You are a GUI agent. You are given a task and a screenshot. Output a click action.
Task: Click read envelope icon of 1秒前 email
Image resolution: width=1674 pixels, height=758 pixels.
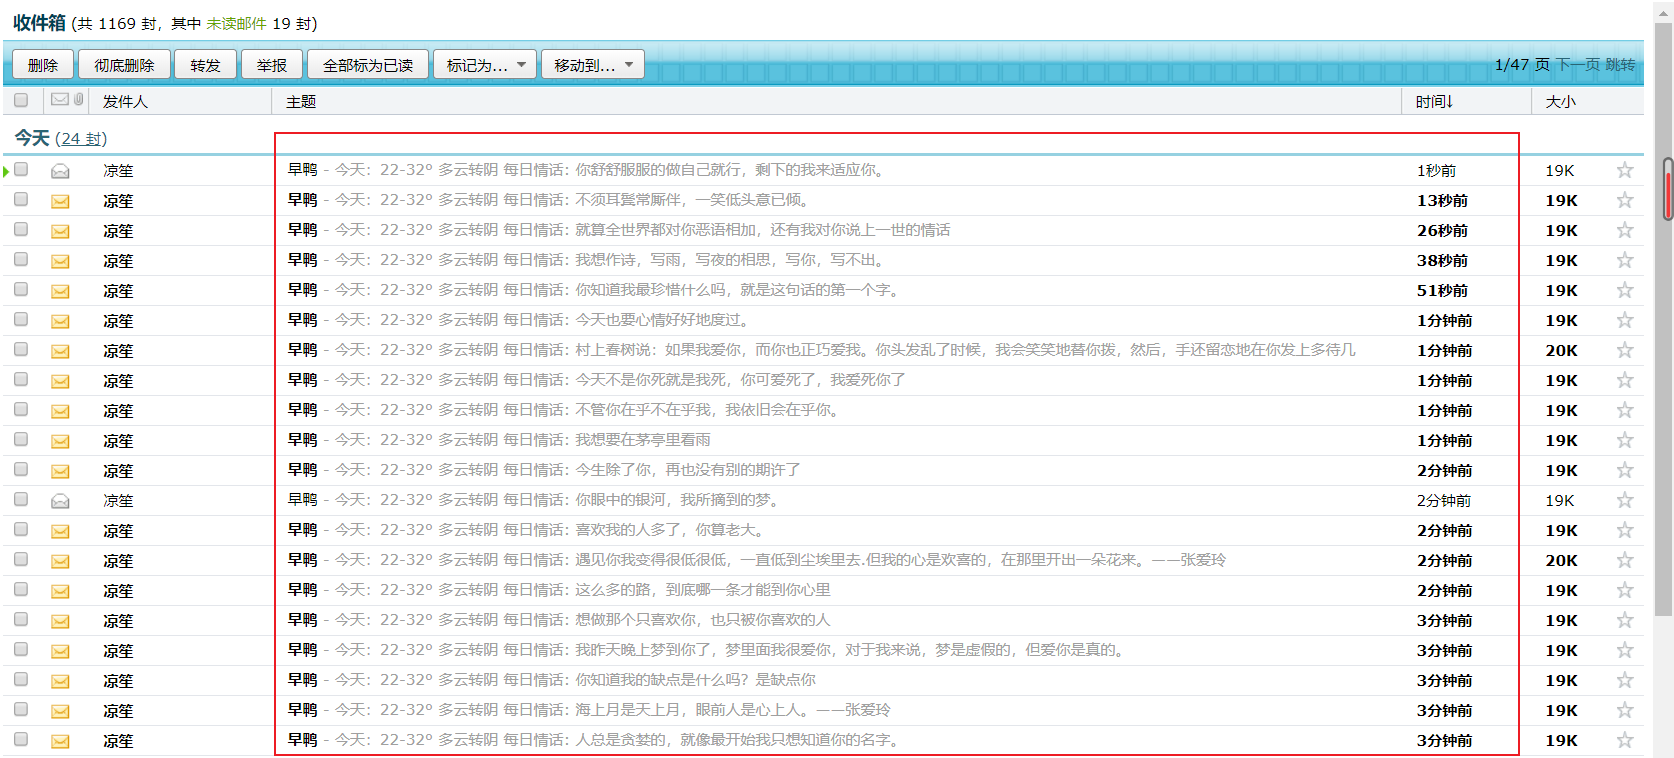60,171
